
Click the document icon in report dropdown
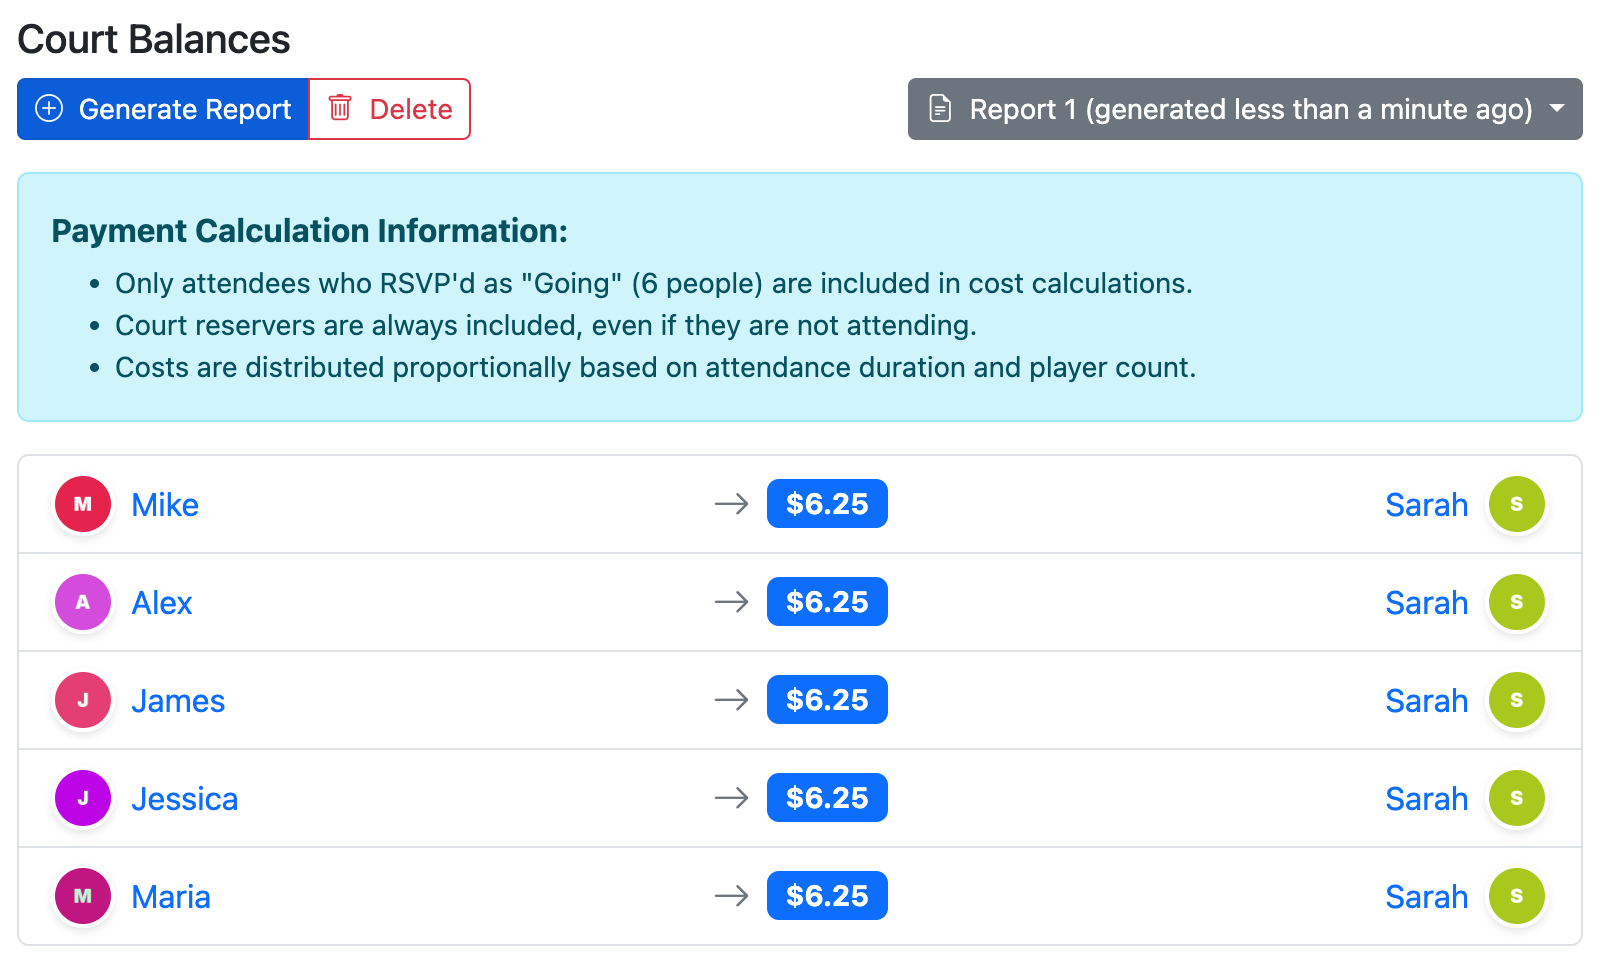coord(940,108)
